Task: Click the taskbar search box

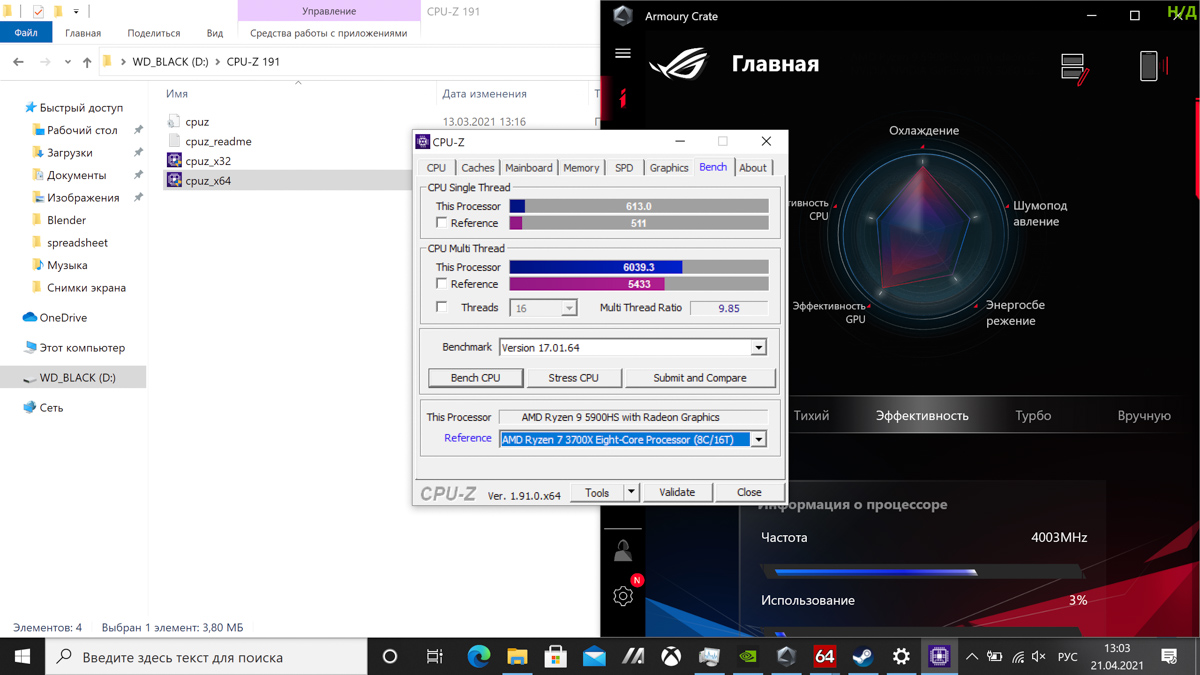Action: click(206, 657)
